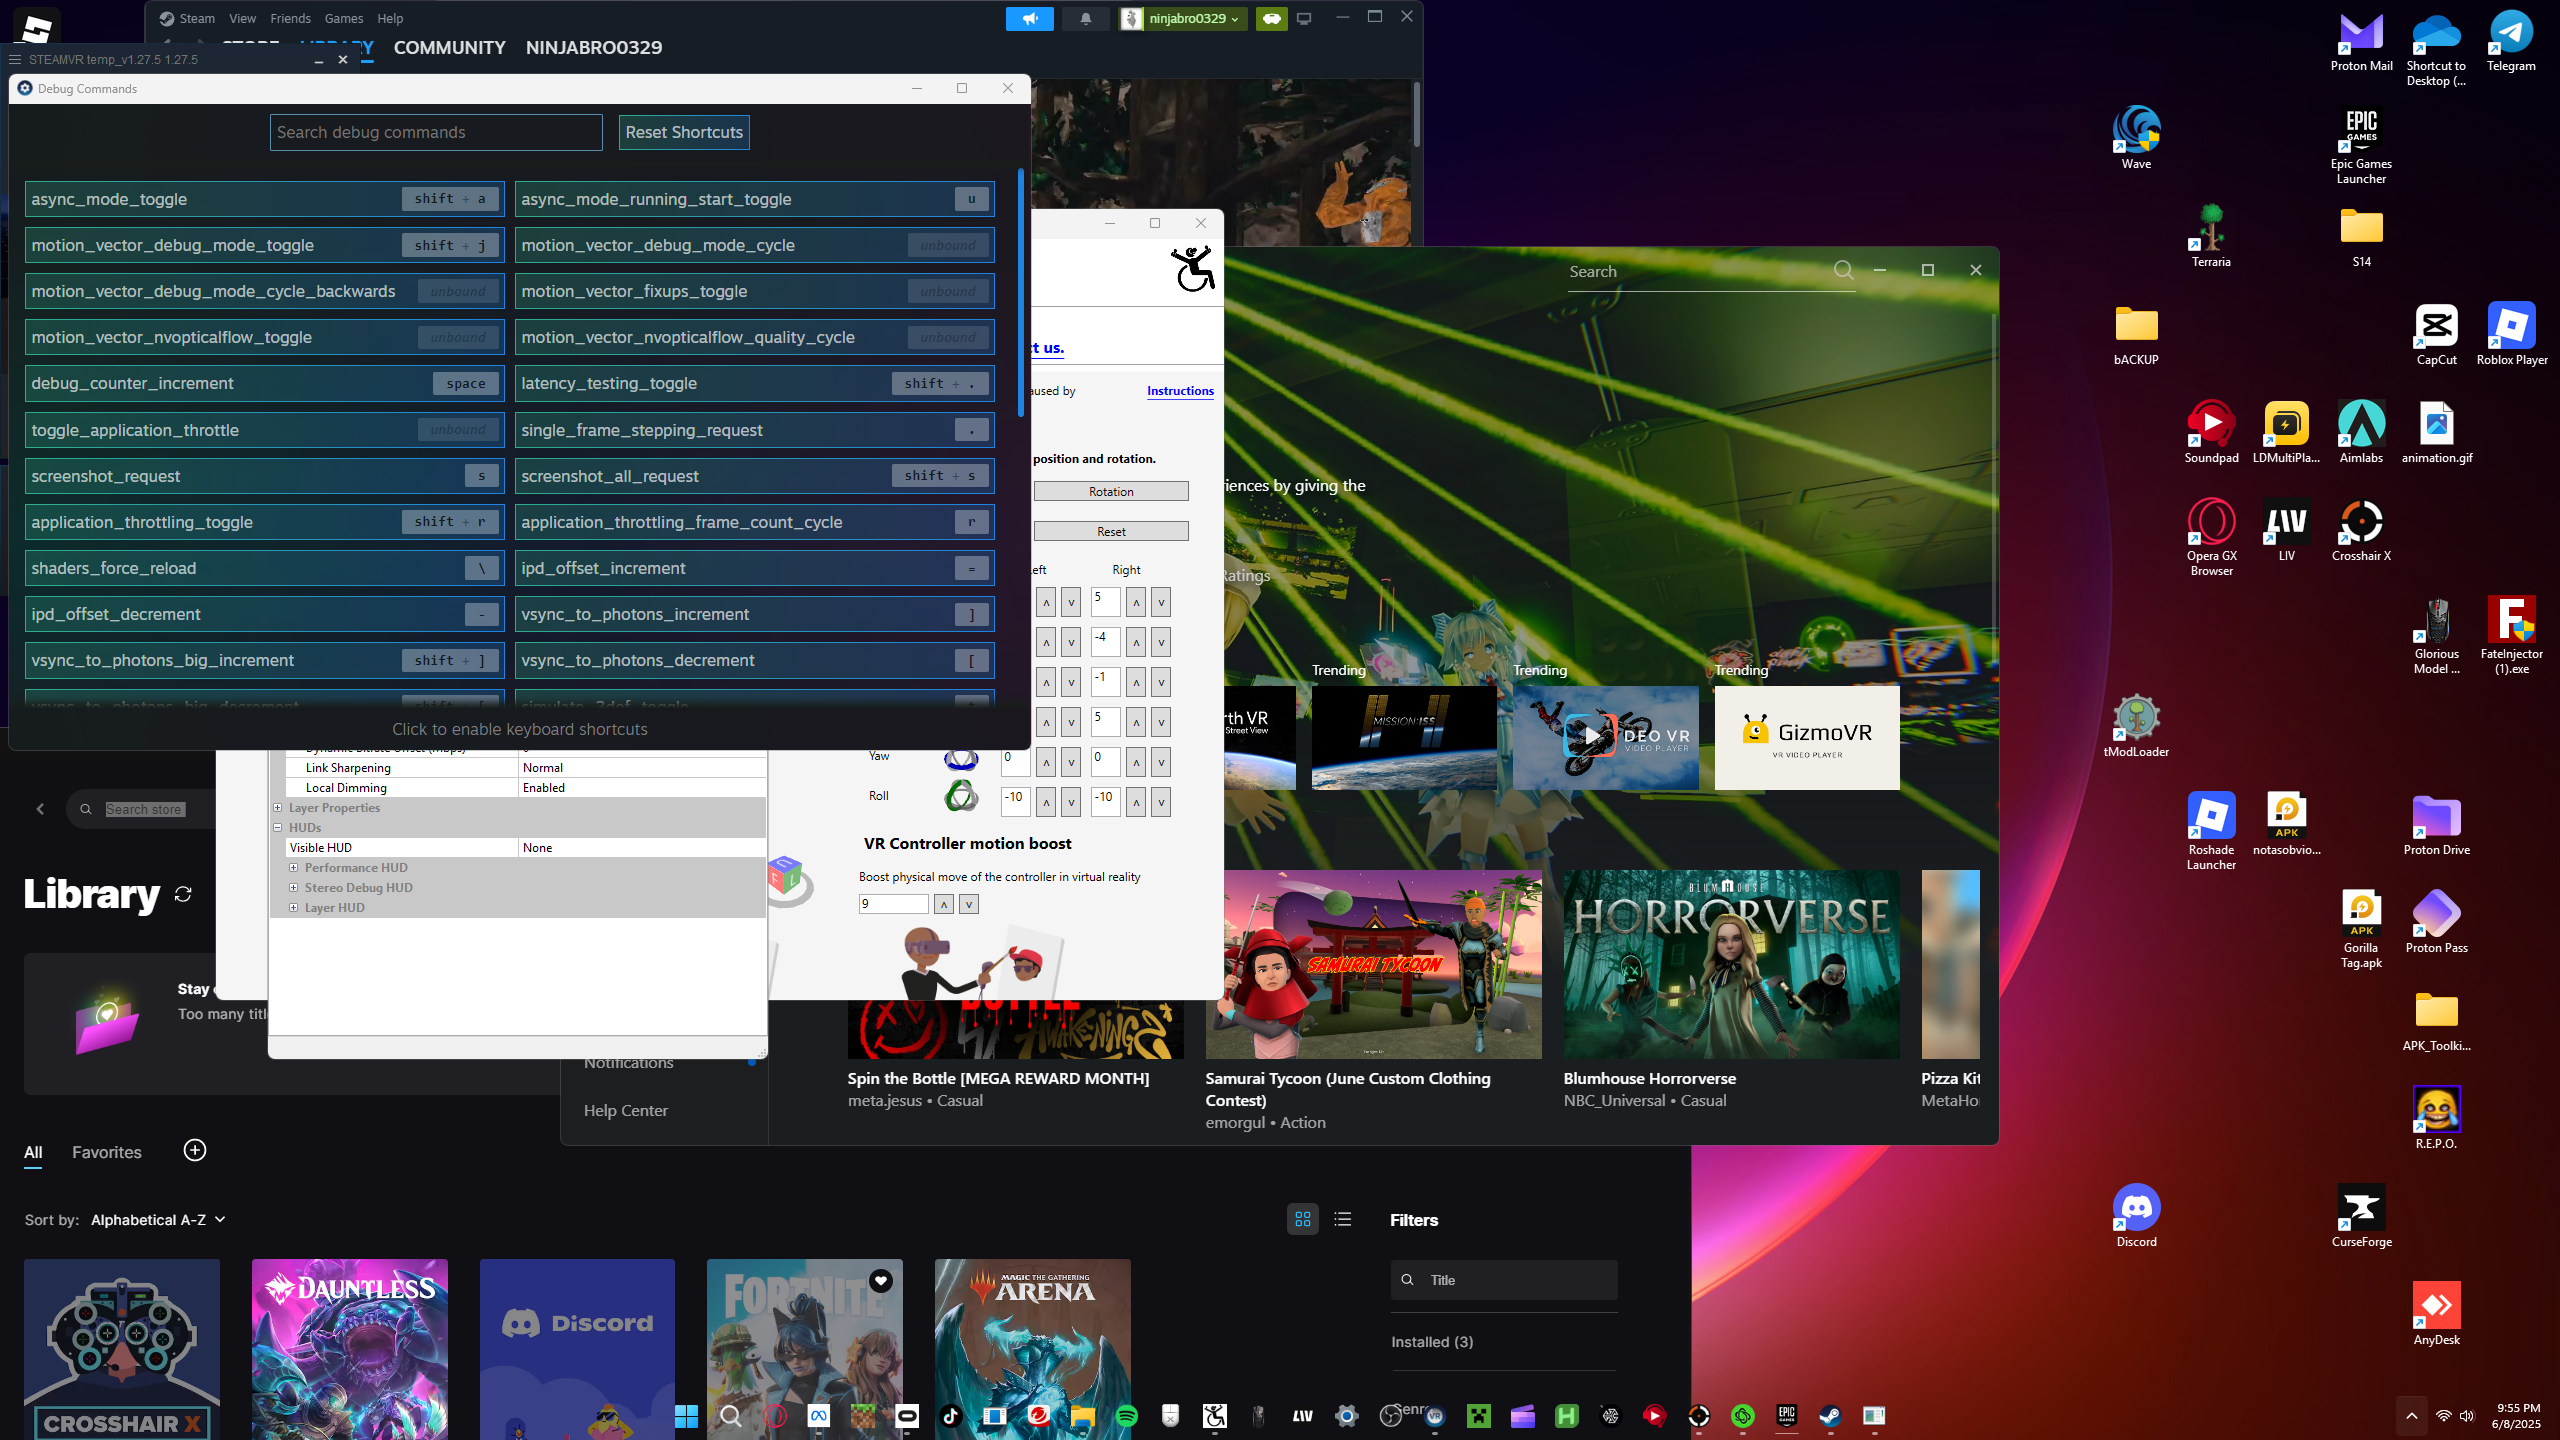Click the search magnifier icon in Meta store
Screen dimensions: 2560x1440
[x=1843, y=270]
